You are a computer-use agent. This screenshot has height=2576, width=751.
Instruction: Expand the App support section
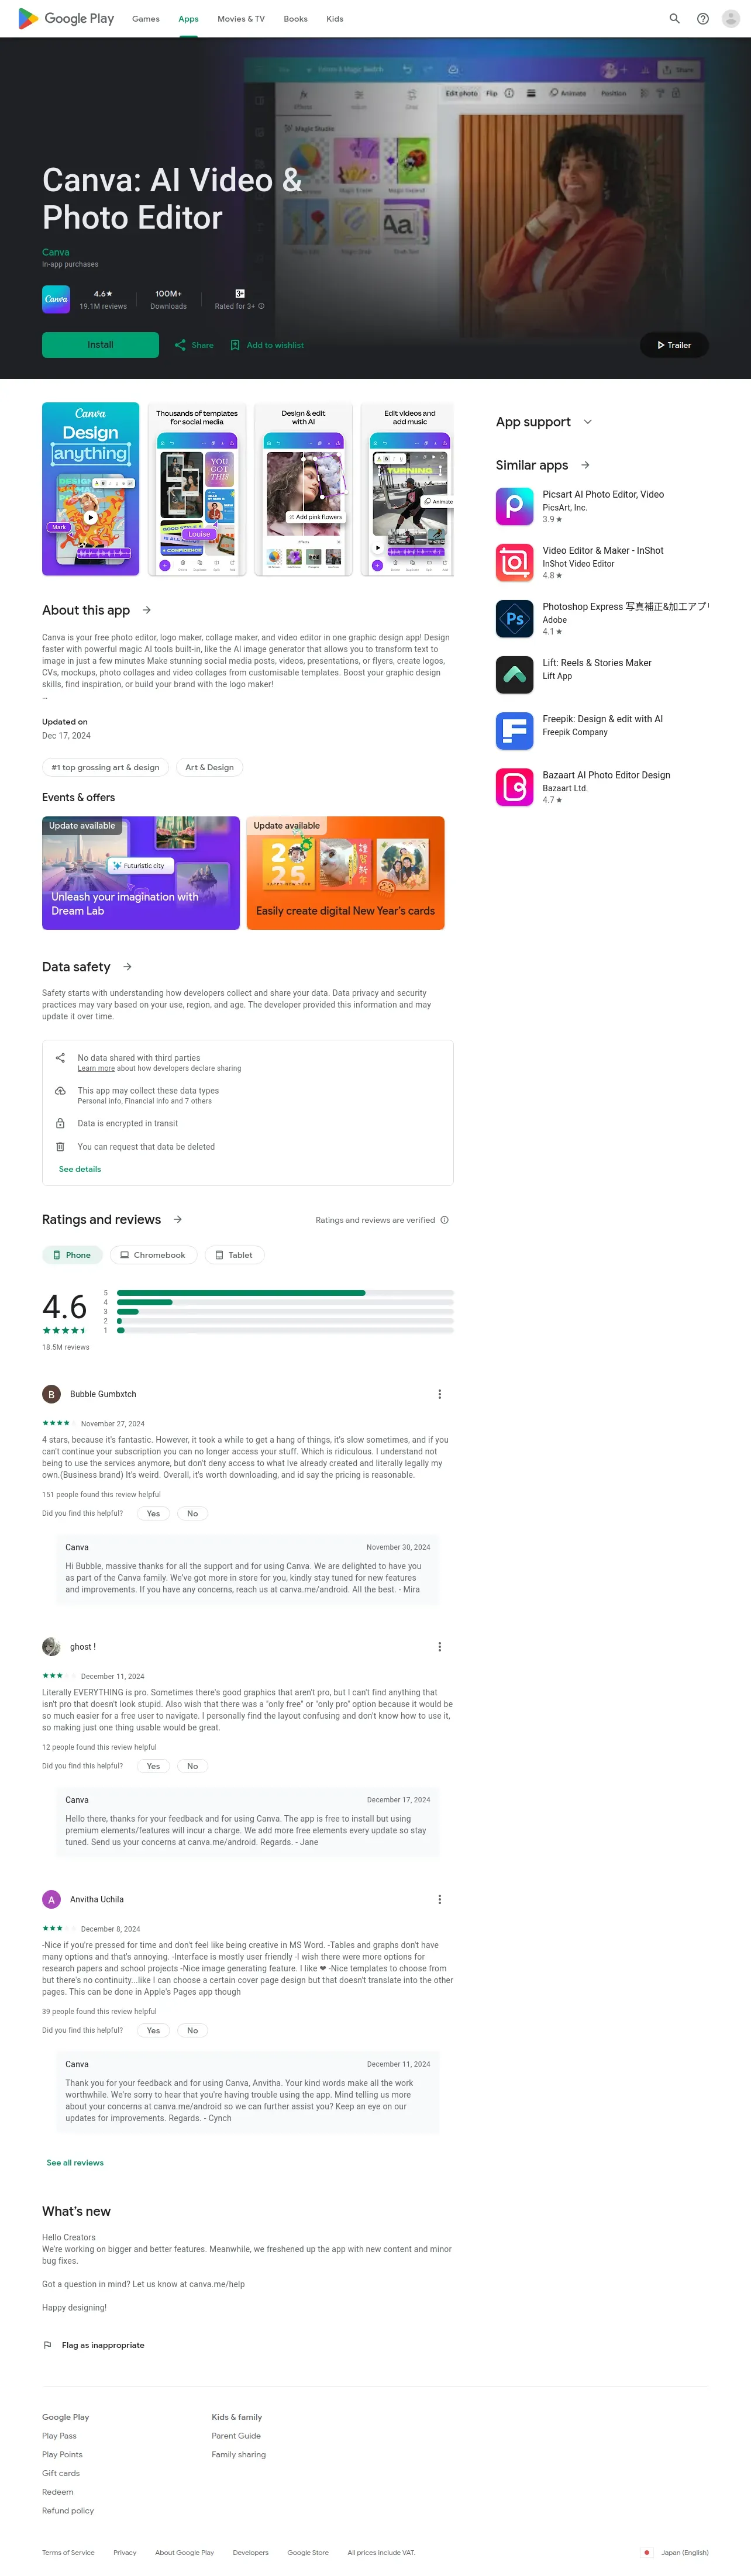tap(588, 422)
